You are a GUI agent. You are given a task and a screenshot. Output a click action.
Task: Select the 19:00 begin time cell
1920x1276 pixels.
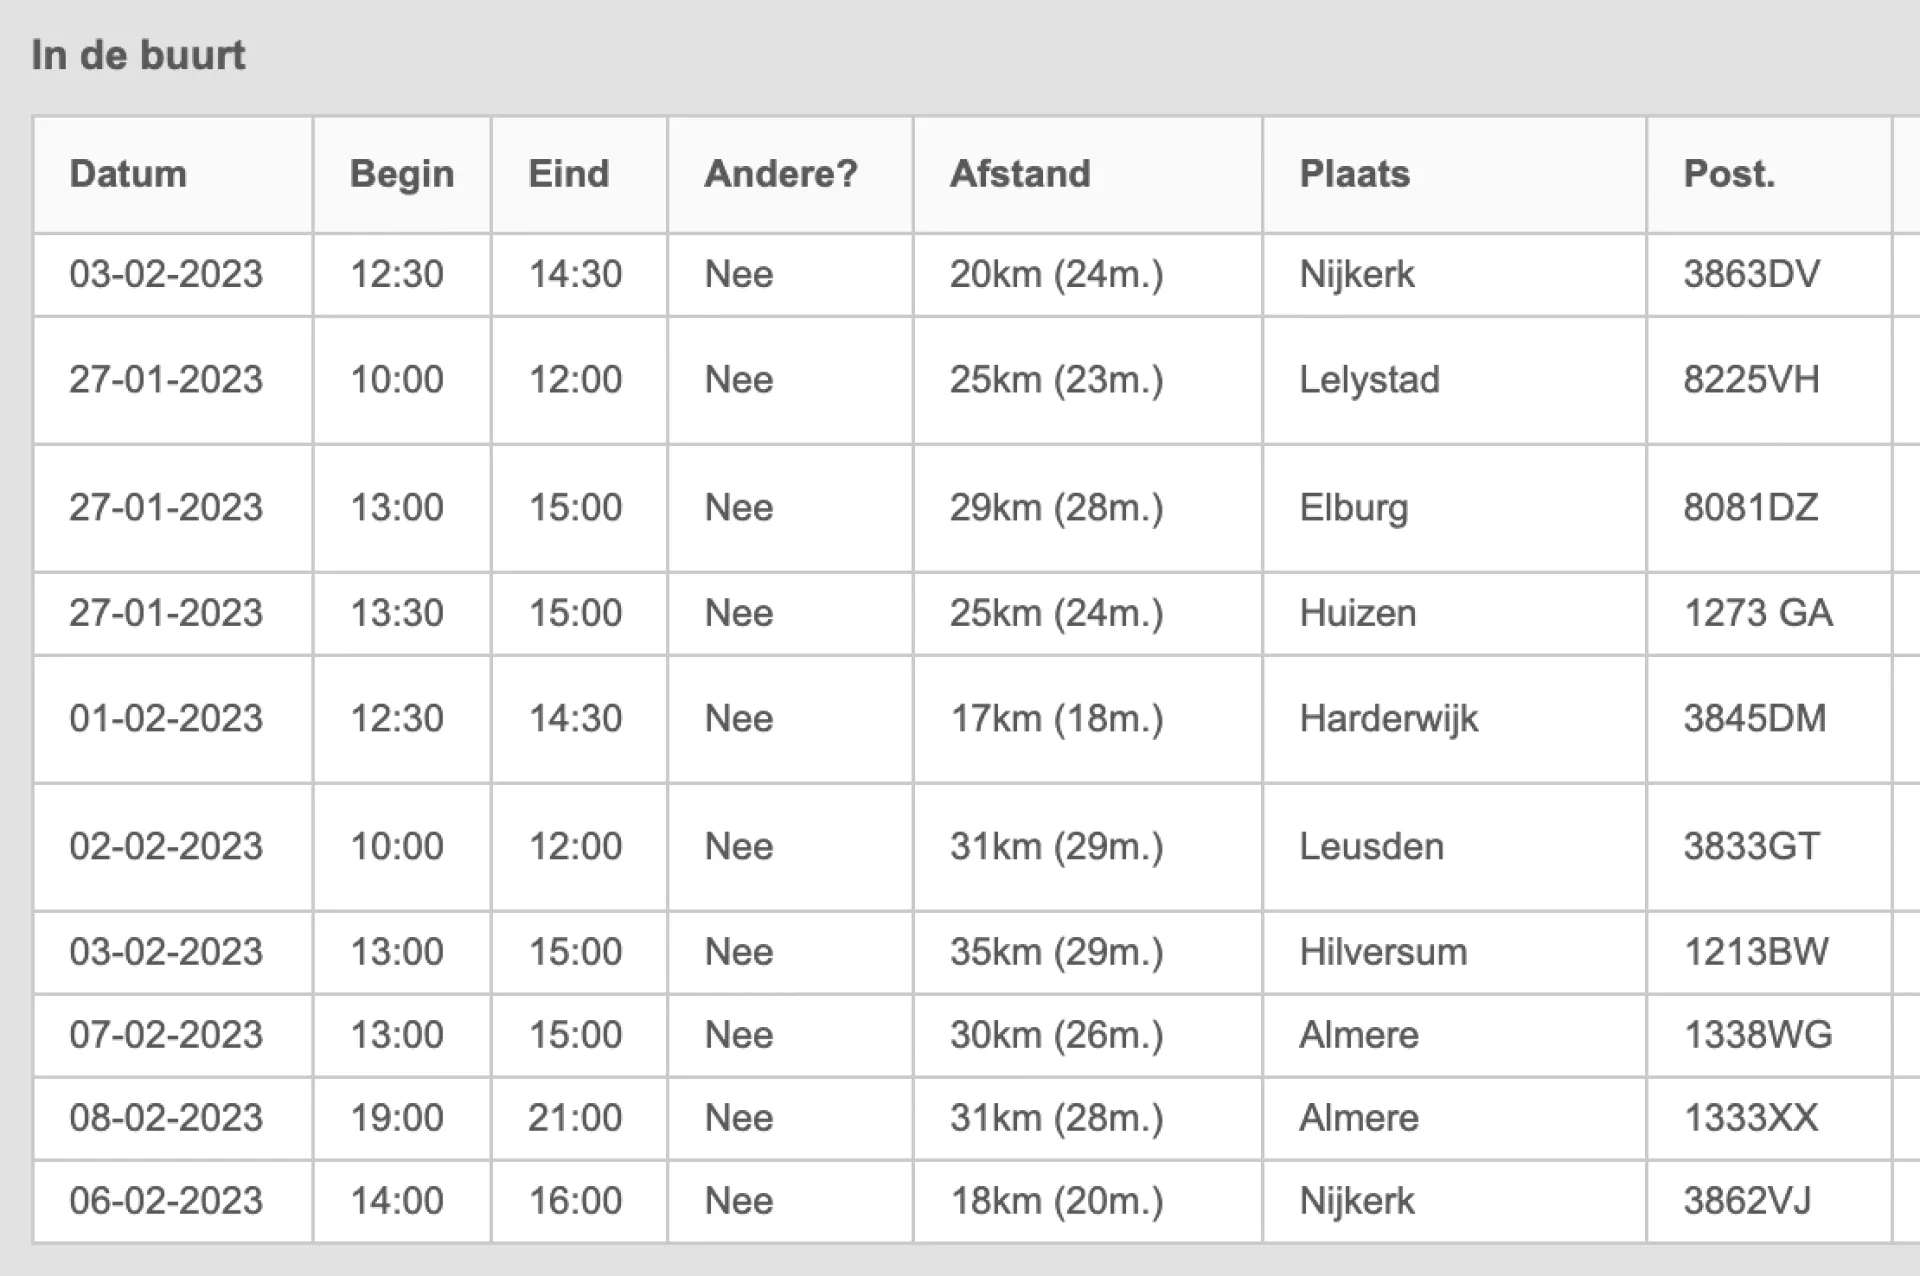397,1118
